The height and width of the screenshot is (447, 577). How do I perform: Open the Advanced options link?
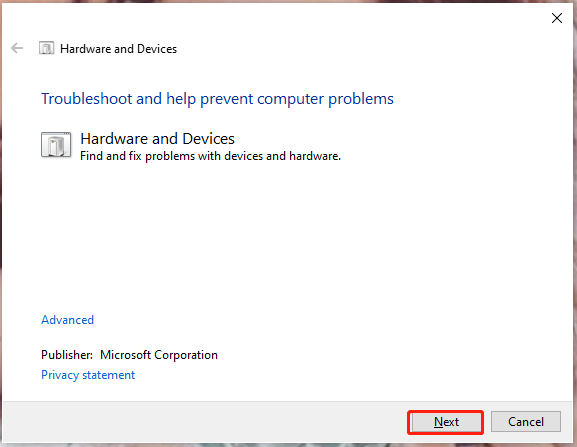[x=67, y=320]
